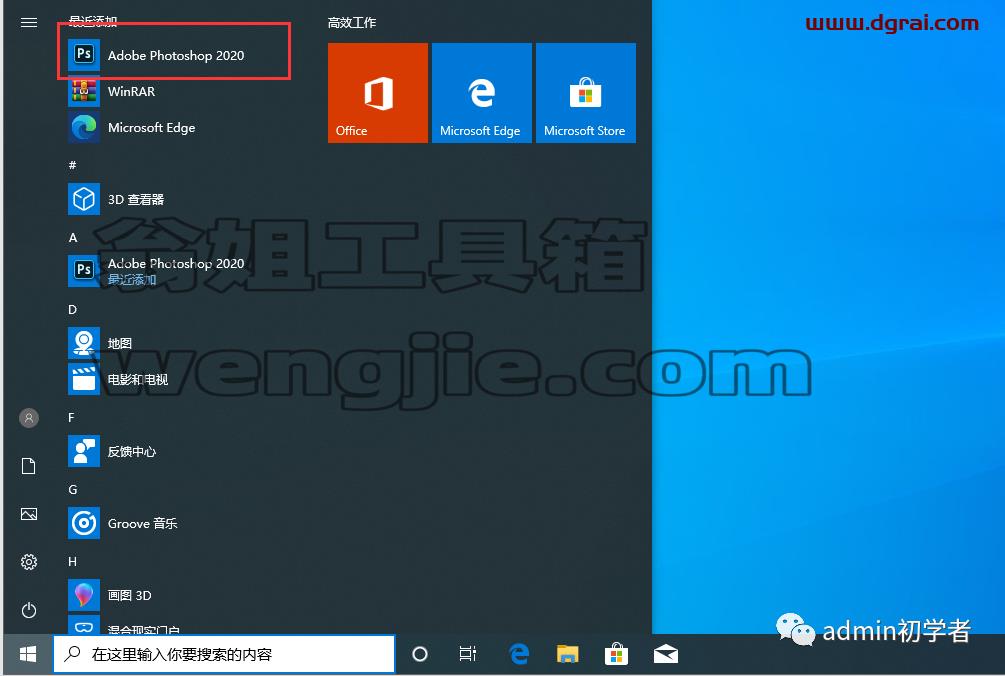Viewport: 1005px width, 676px height.
Task: Open 画图 3D app
Action: (x=174, y=595)
